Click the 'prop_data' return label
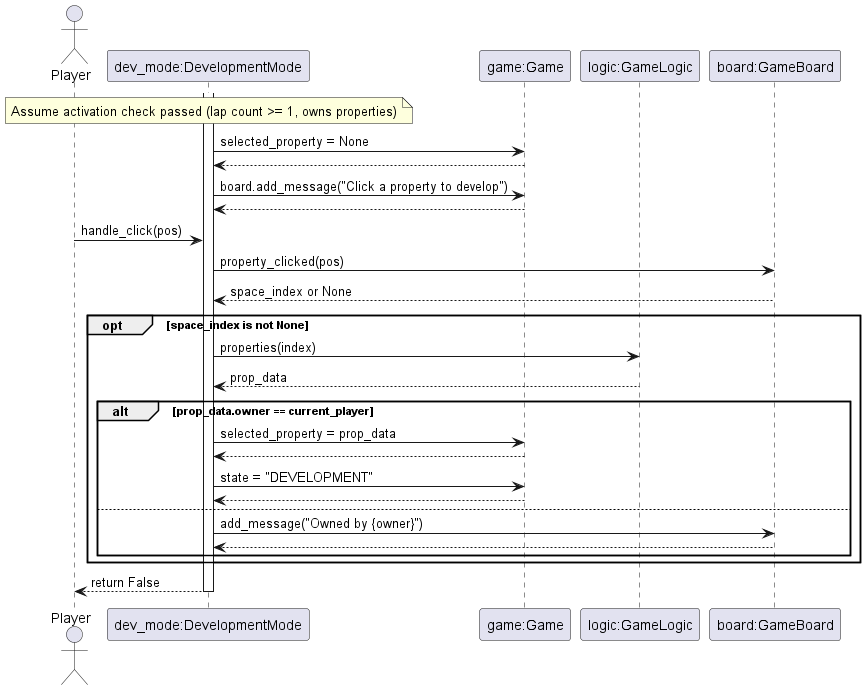865x690 pixels. 258,378
